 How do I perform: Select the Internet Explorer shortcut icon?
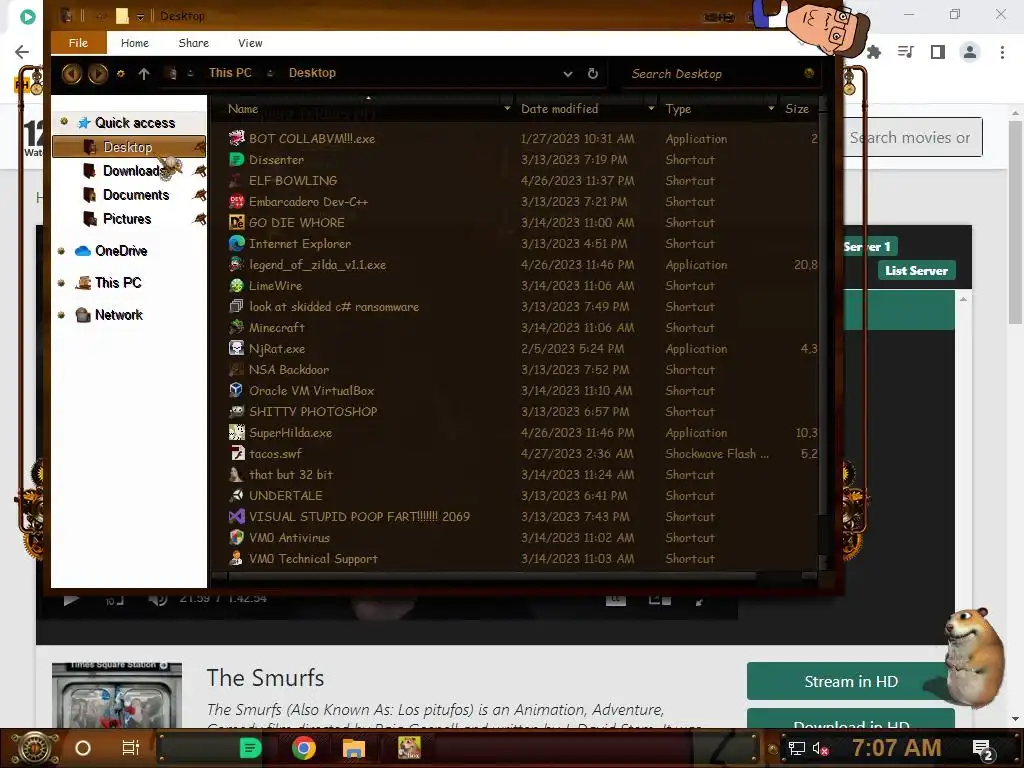pyautogui.click(x=236, y=243)
